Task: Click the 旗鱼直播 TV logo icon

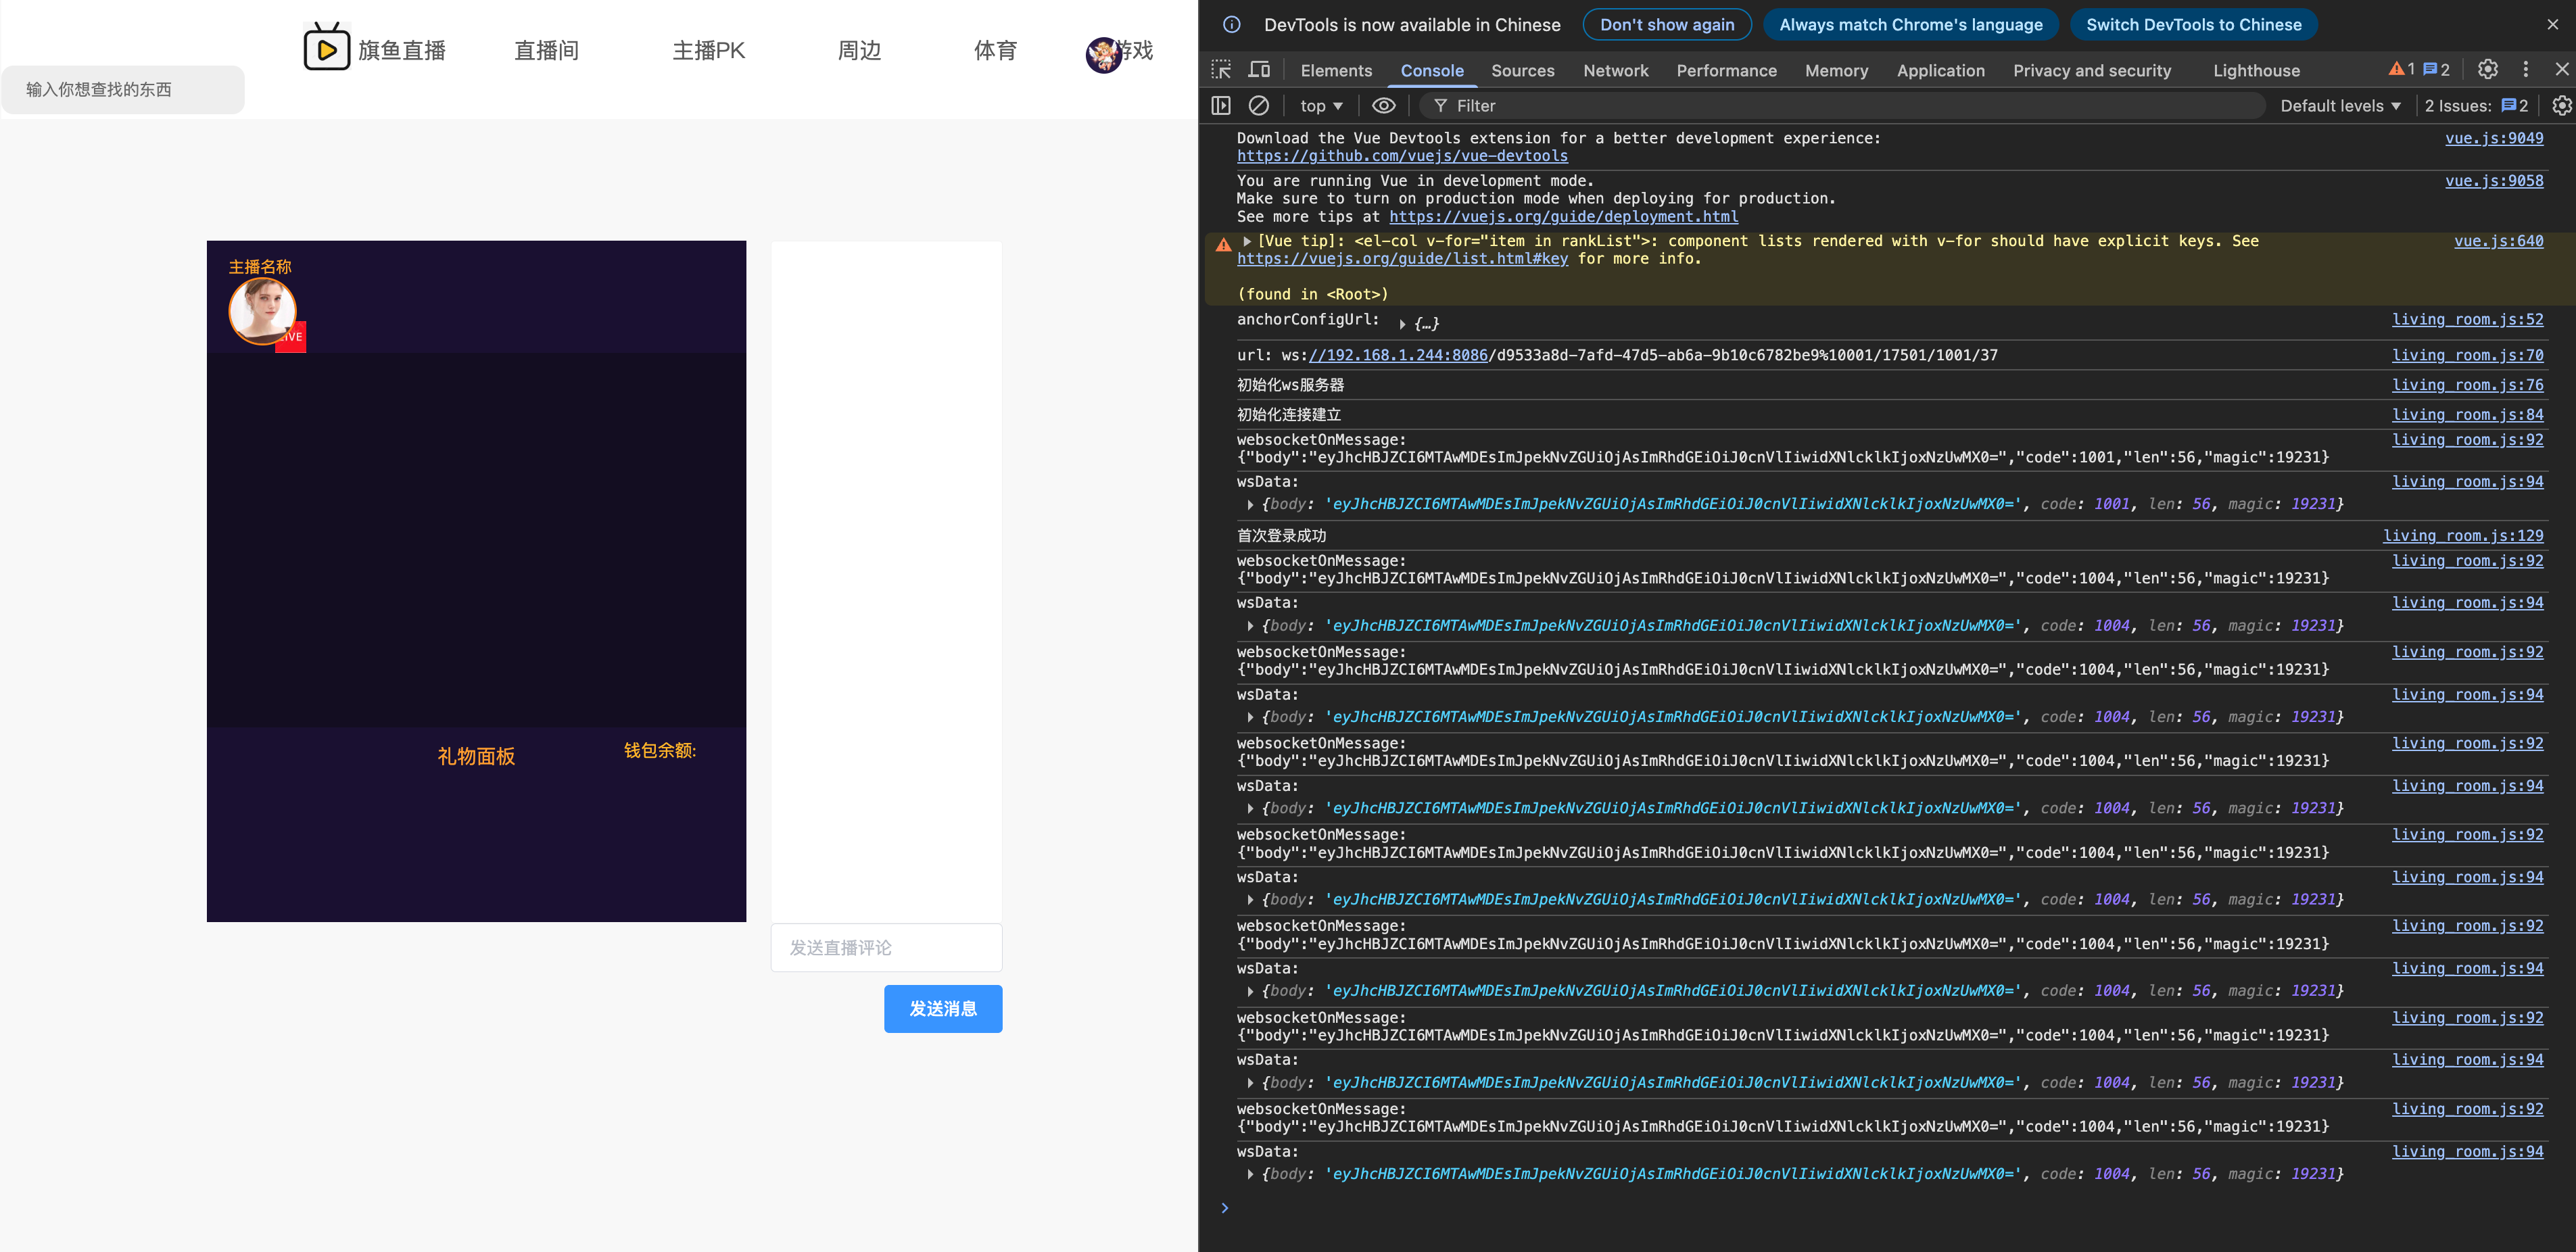Action: 326,49
